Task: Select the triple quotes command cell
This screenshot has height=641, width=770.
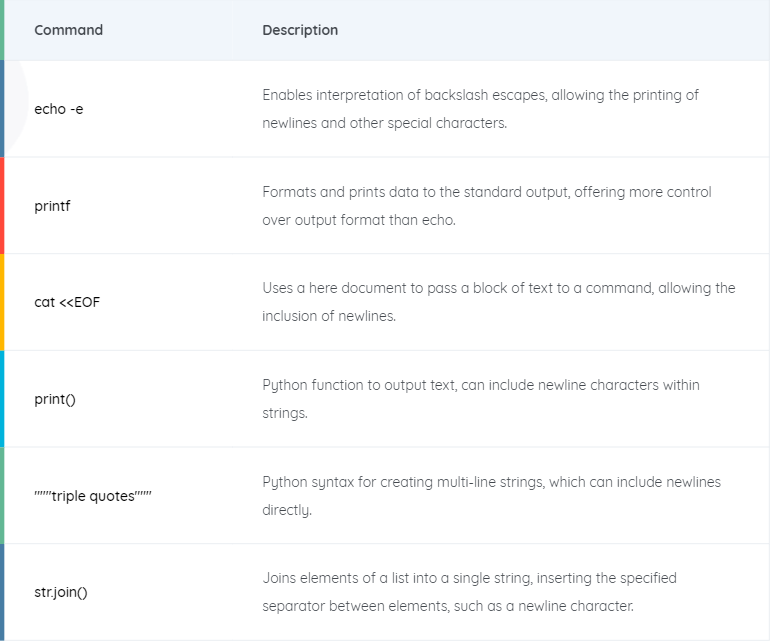Action: [x=93, y=496]
